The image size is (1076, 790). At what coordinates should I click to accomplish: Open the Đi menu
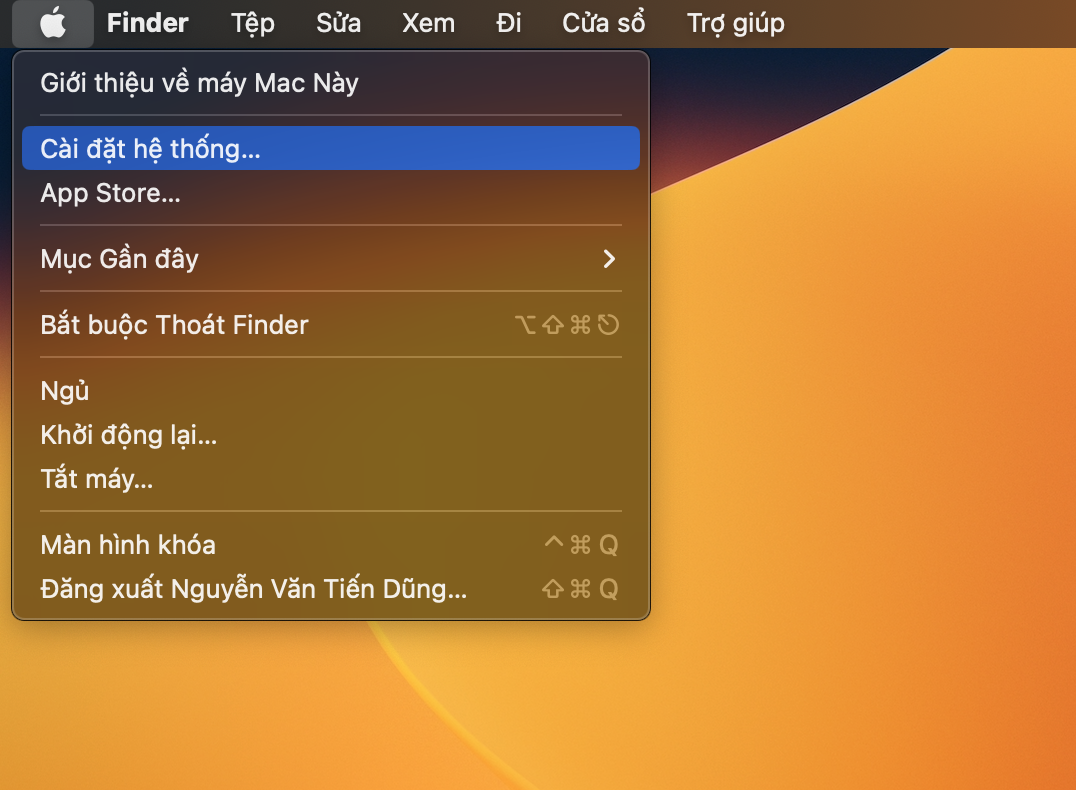tap(508, 23)
